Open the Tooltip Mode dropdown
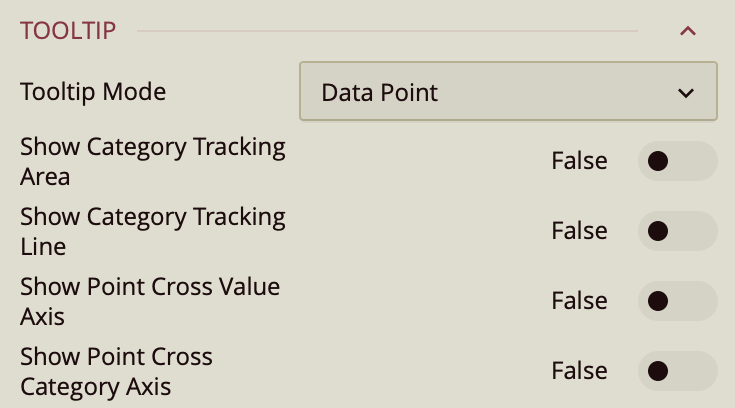 507,92
